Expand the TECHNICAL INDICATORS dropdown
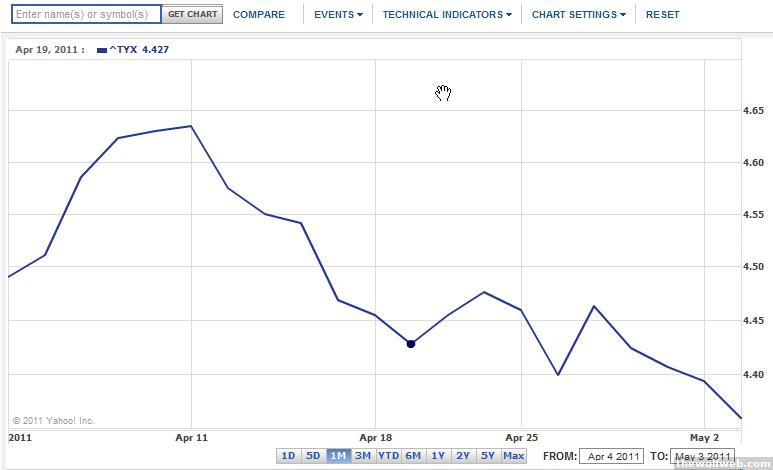The image size is (773, 470). (447, 15)
